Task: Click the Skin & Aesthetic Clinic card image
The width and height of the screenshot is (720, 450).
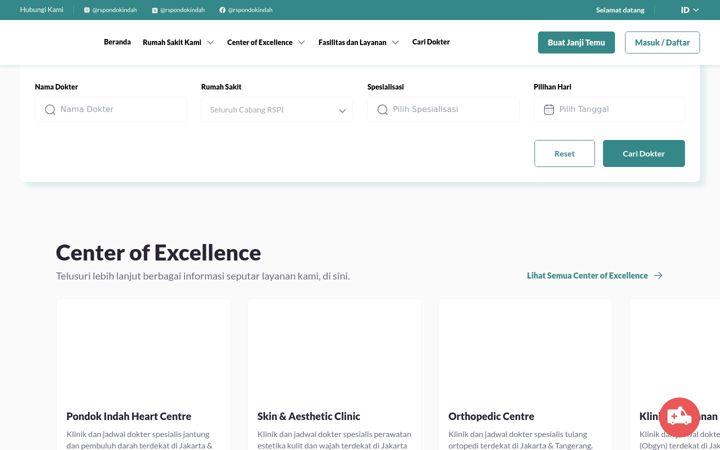Action: point(334,350)
